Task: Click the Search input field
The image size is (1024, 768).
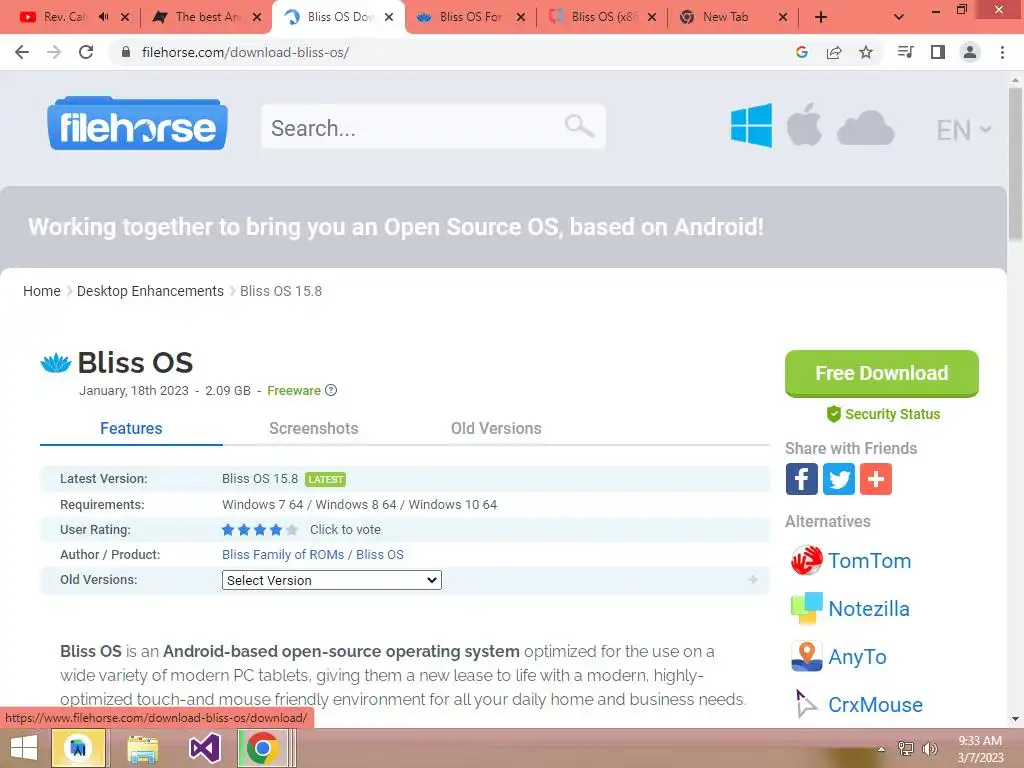Action: tap(434, 126)
